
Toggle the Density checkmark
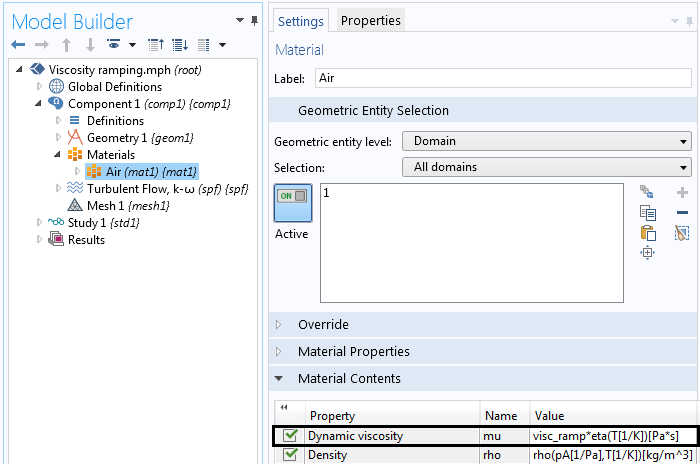(x=290, y=454)
